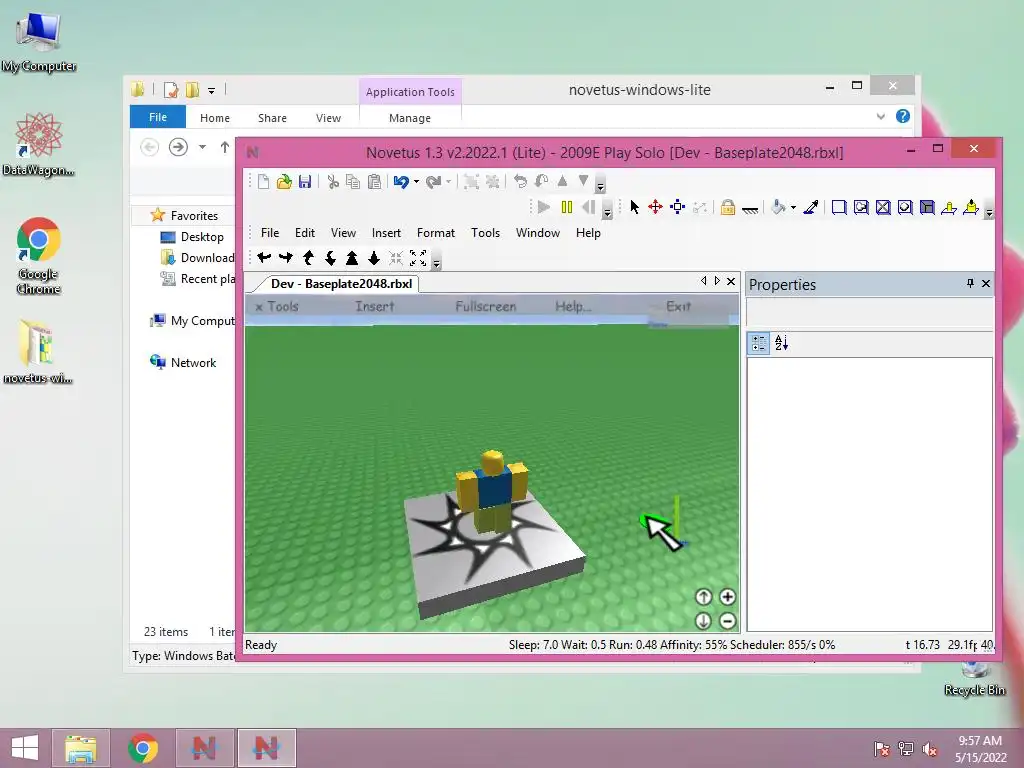1024x768 pixels.
Task: Click Tools in the in-game top bar
Action: (282, 306)
